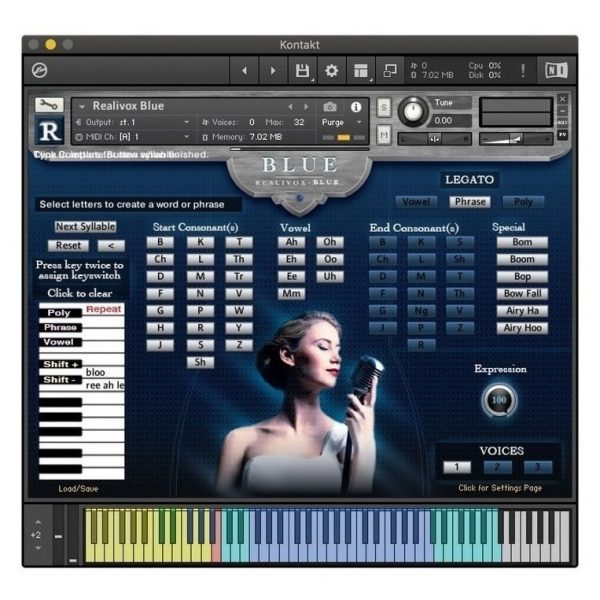Viewport: 600px width, 600px height.
Task: Choose special phrase Bop
Action: click(522, 276)
